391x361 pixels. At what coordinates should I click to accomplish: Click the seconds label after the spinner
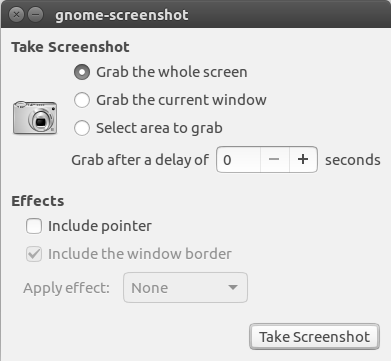(353, 160)
